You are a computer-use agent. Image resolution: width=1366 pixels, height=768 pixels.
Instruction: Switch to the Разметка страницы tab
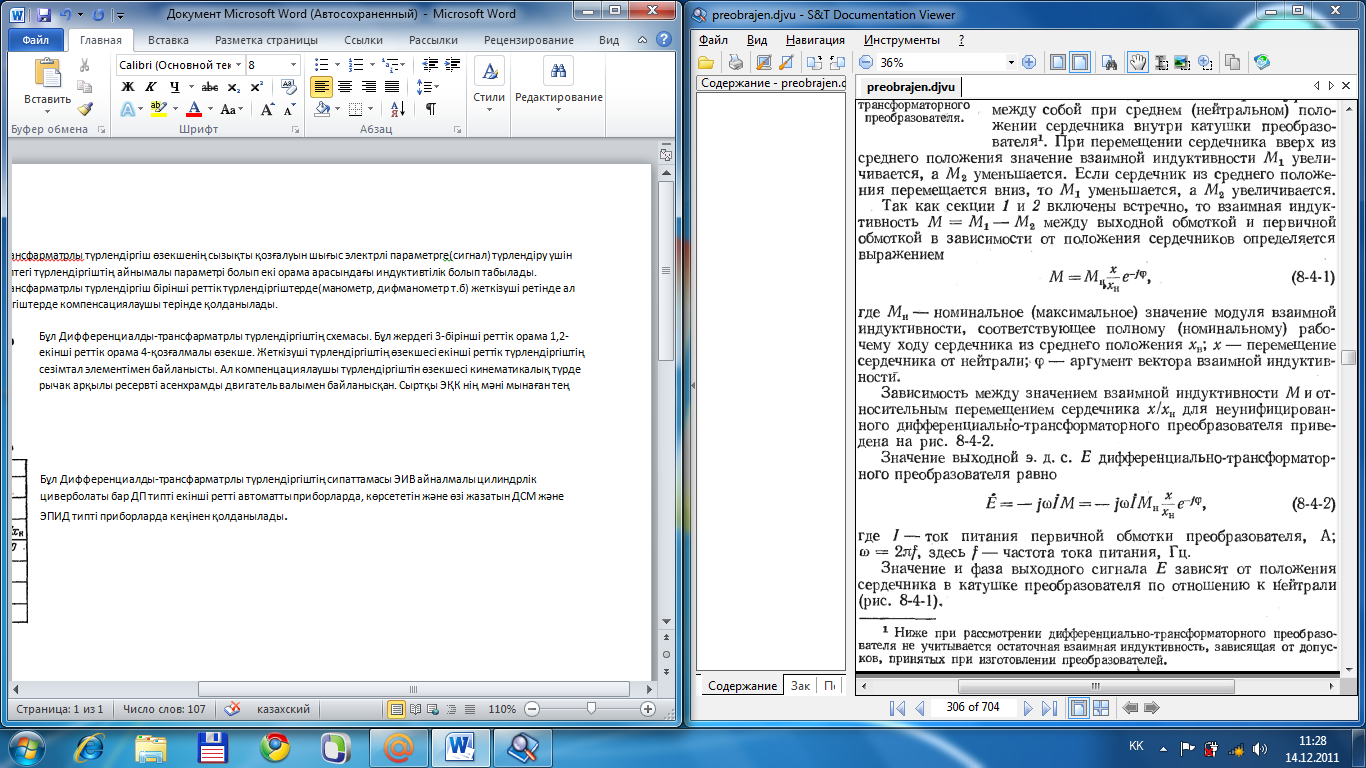tap(266, 41)
